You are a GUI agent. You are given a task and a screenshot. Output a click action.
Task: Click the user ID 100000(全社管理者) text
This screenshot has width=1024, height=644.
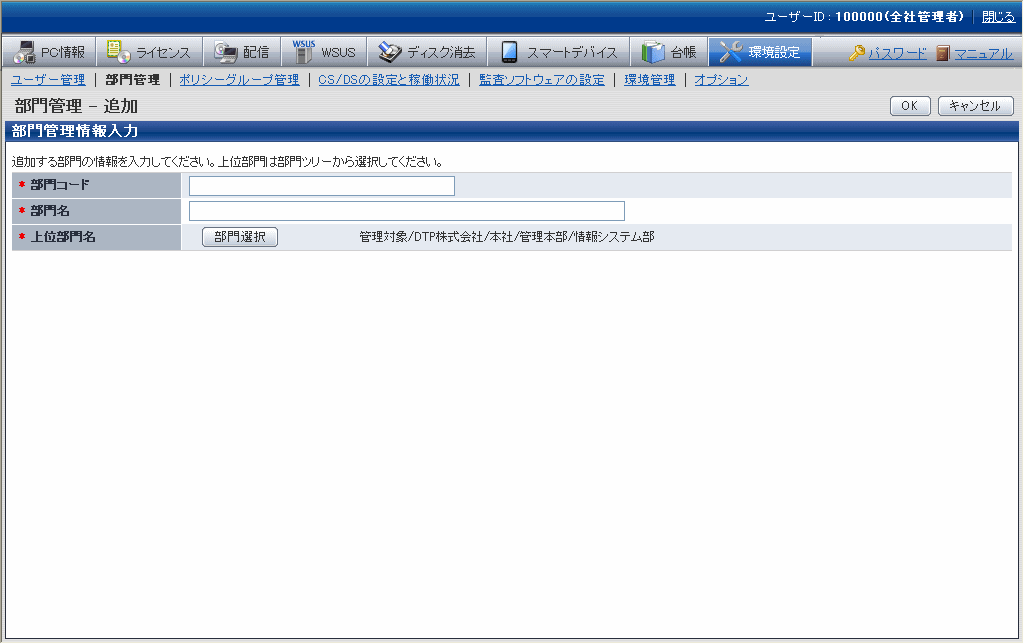tap(899, 17)
